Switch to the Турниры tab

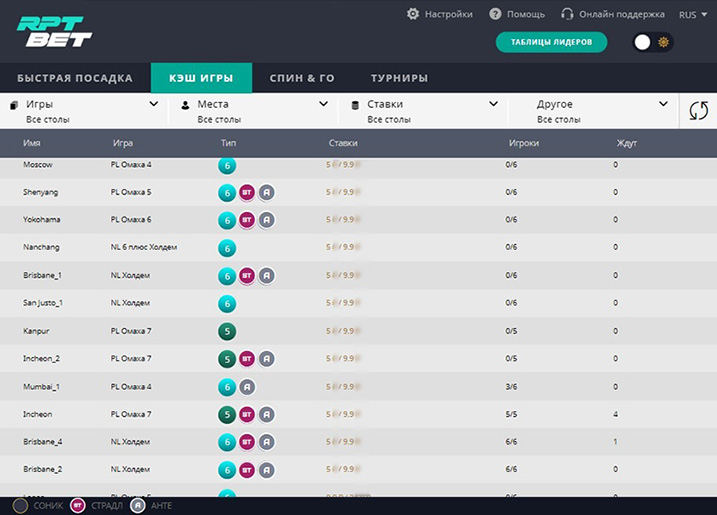coord(399,78)
